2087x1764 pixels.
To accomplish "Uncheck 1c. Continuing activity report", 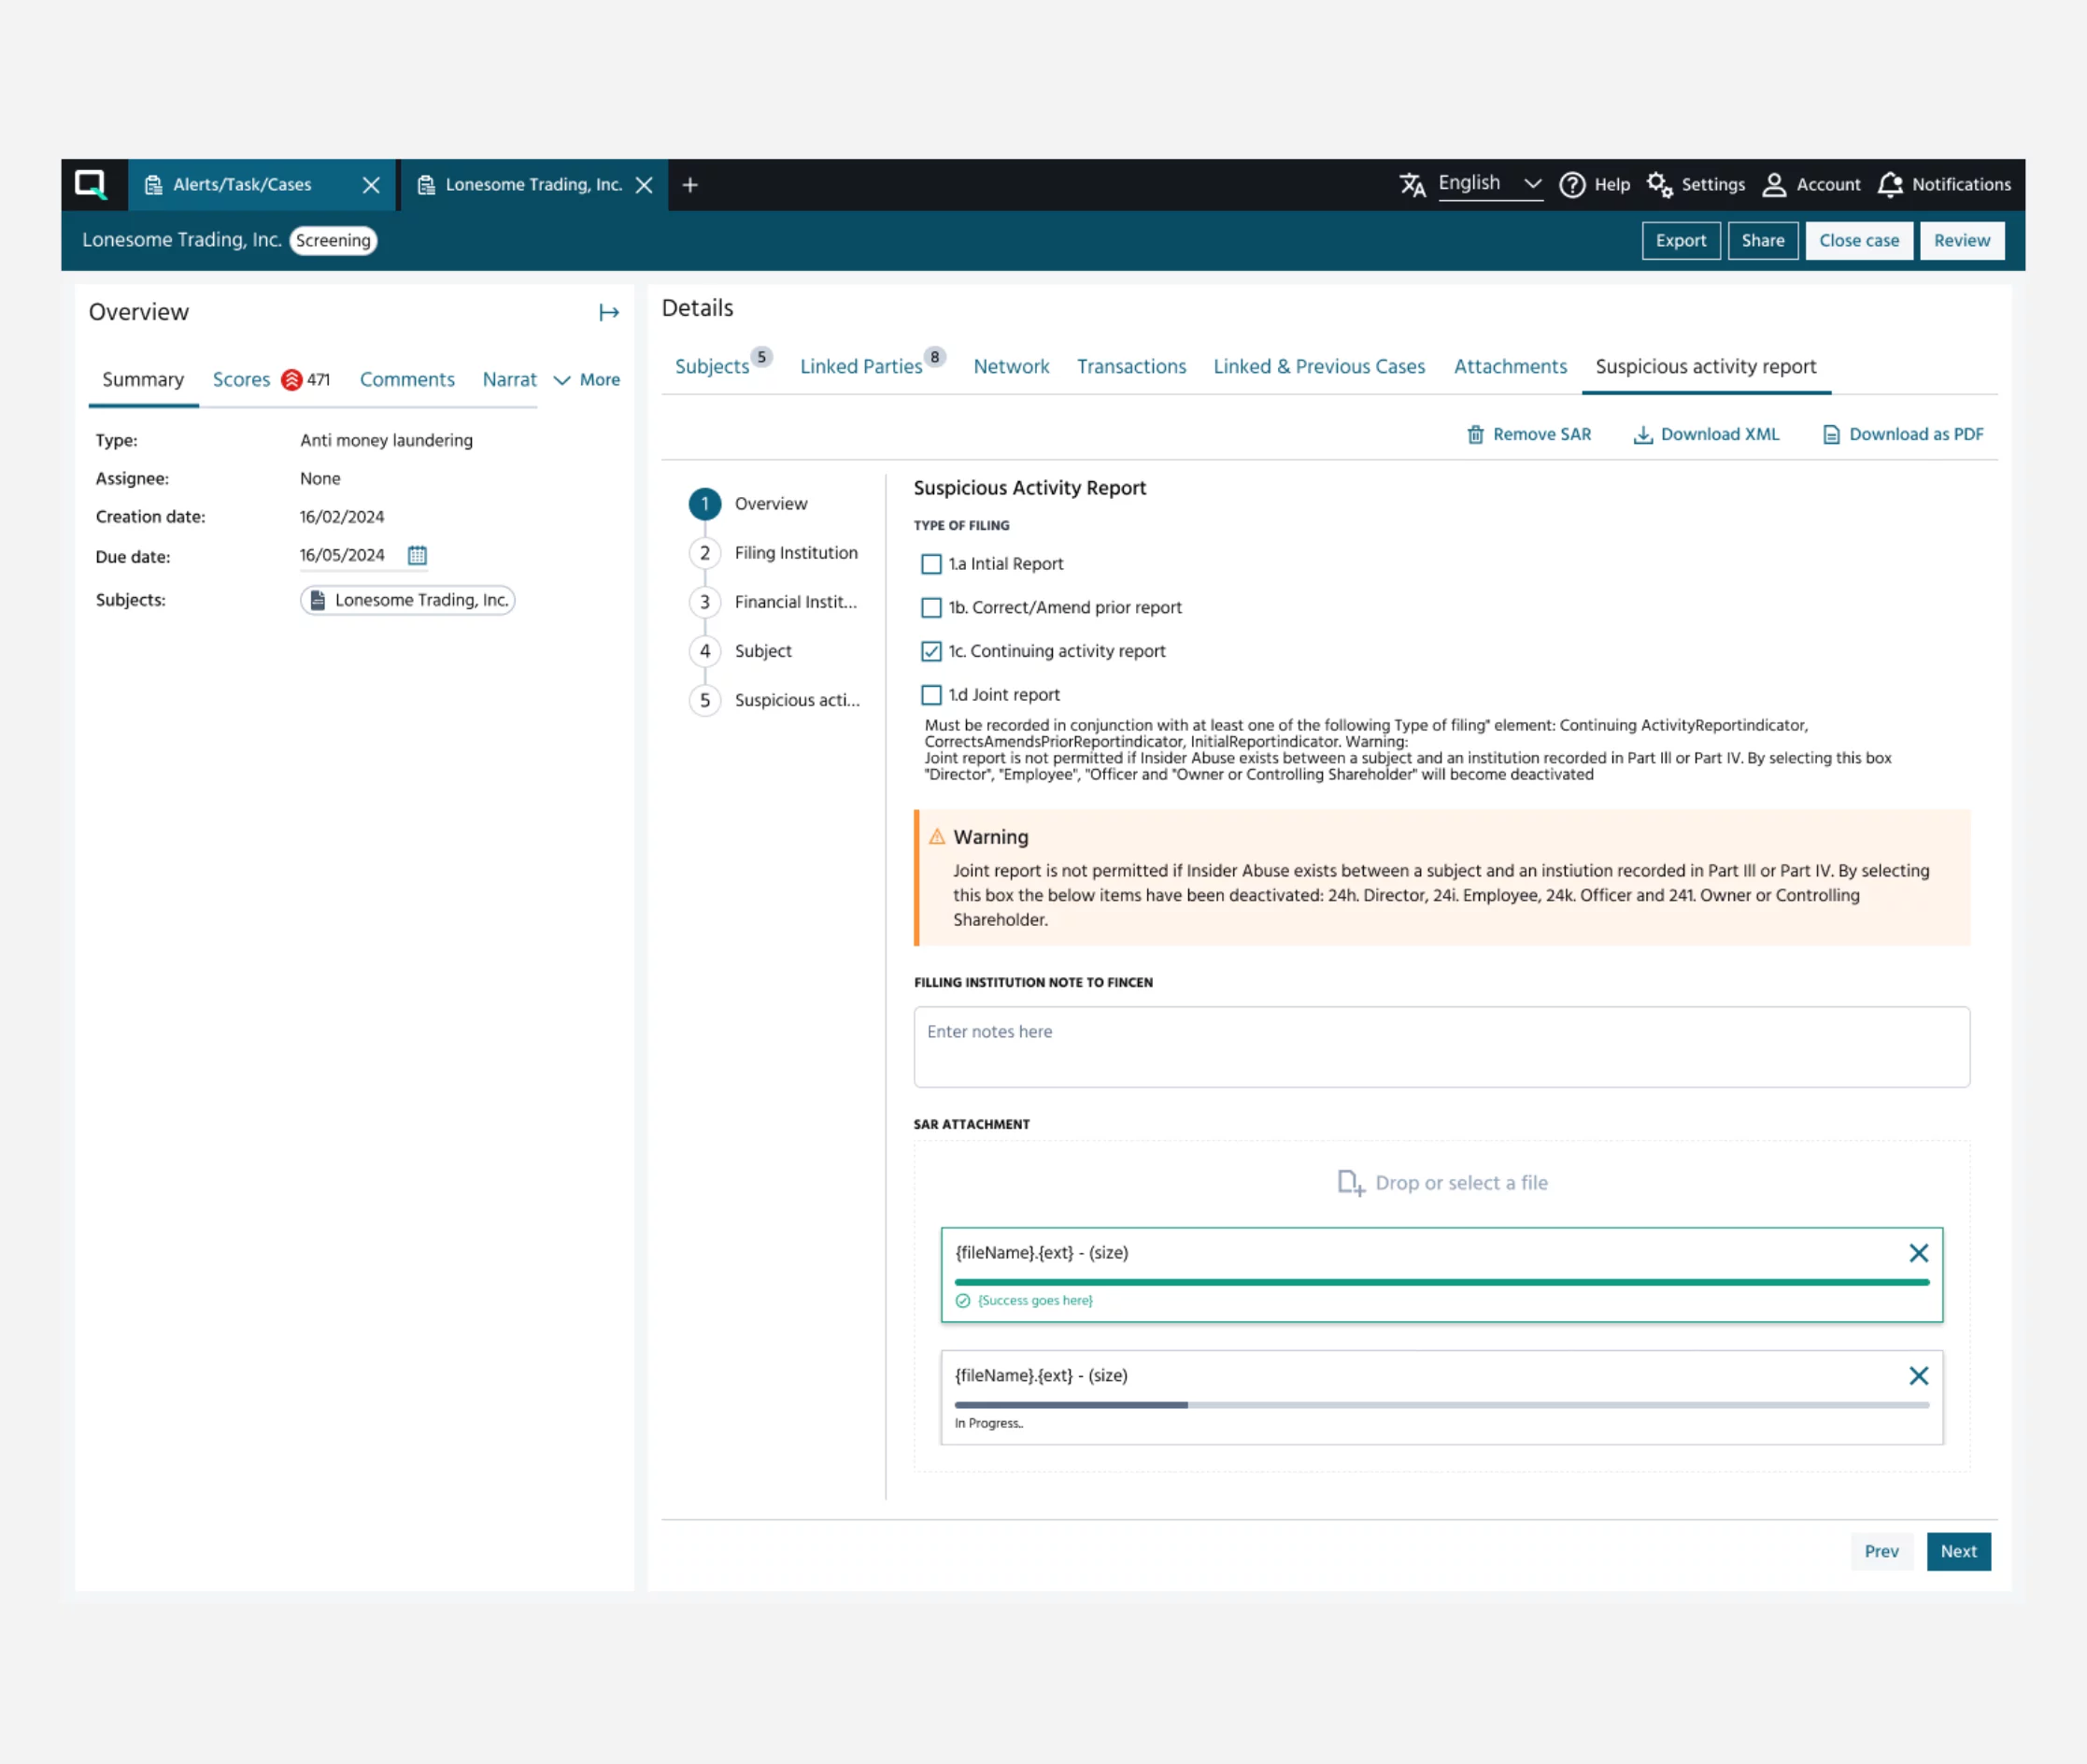I will (931, 651).
